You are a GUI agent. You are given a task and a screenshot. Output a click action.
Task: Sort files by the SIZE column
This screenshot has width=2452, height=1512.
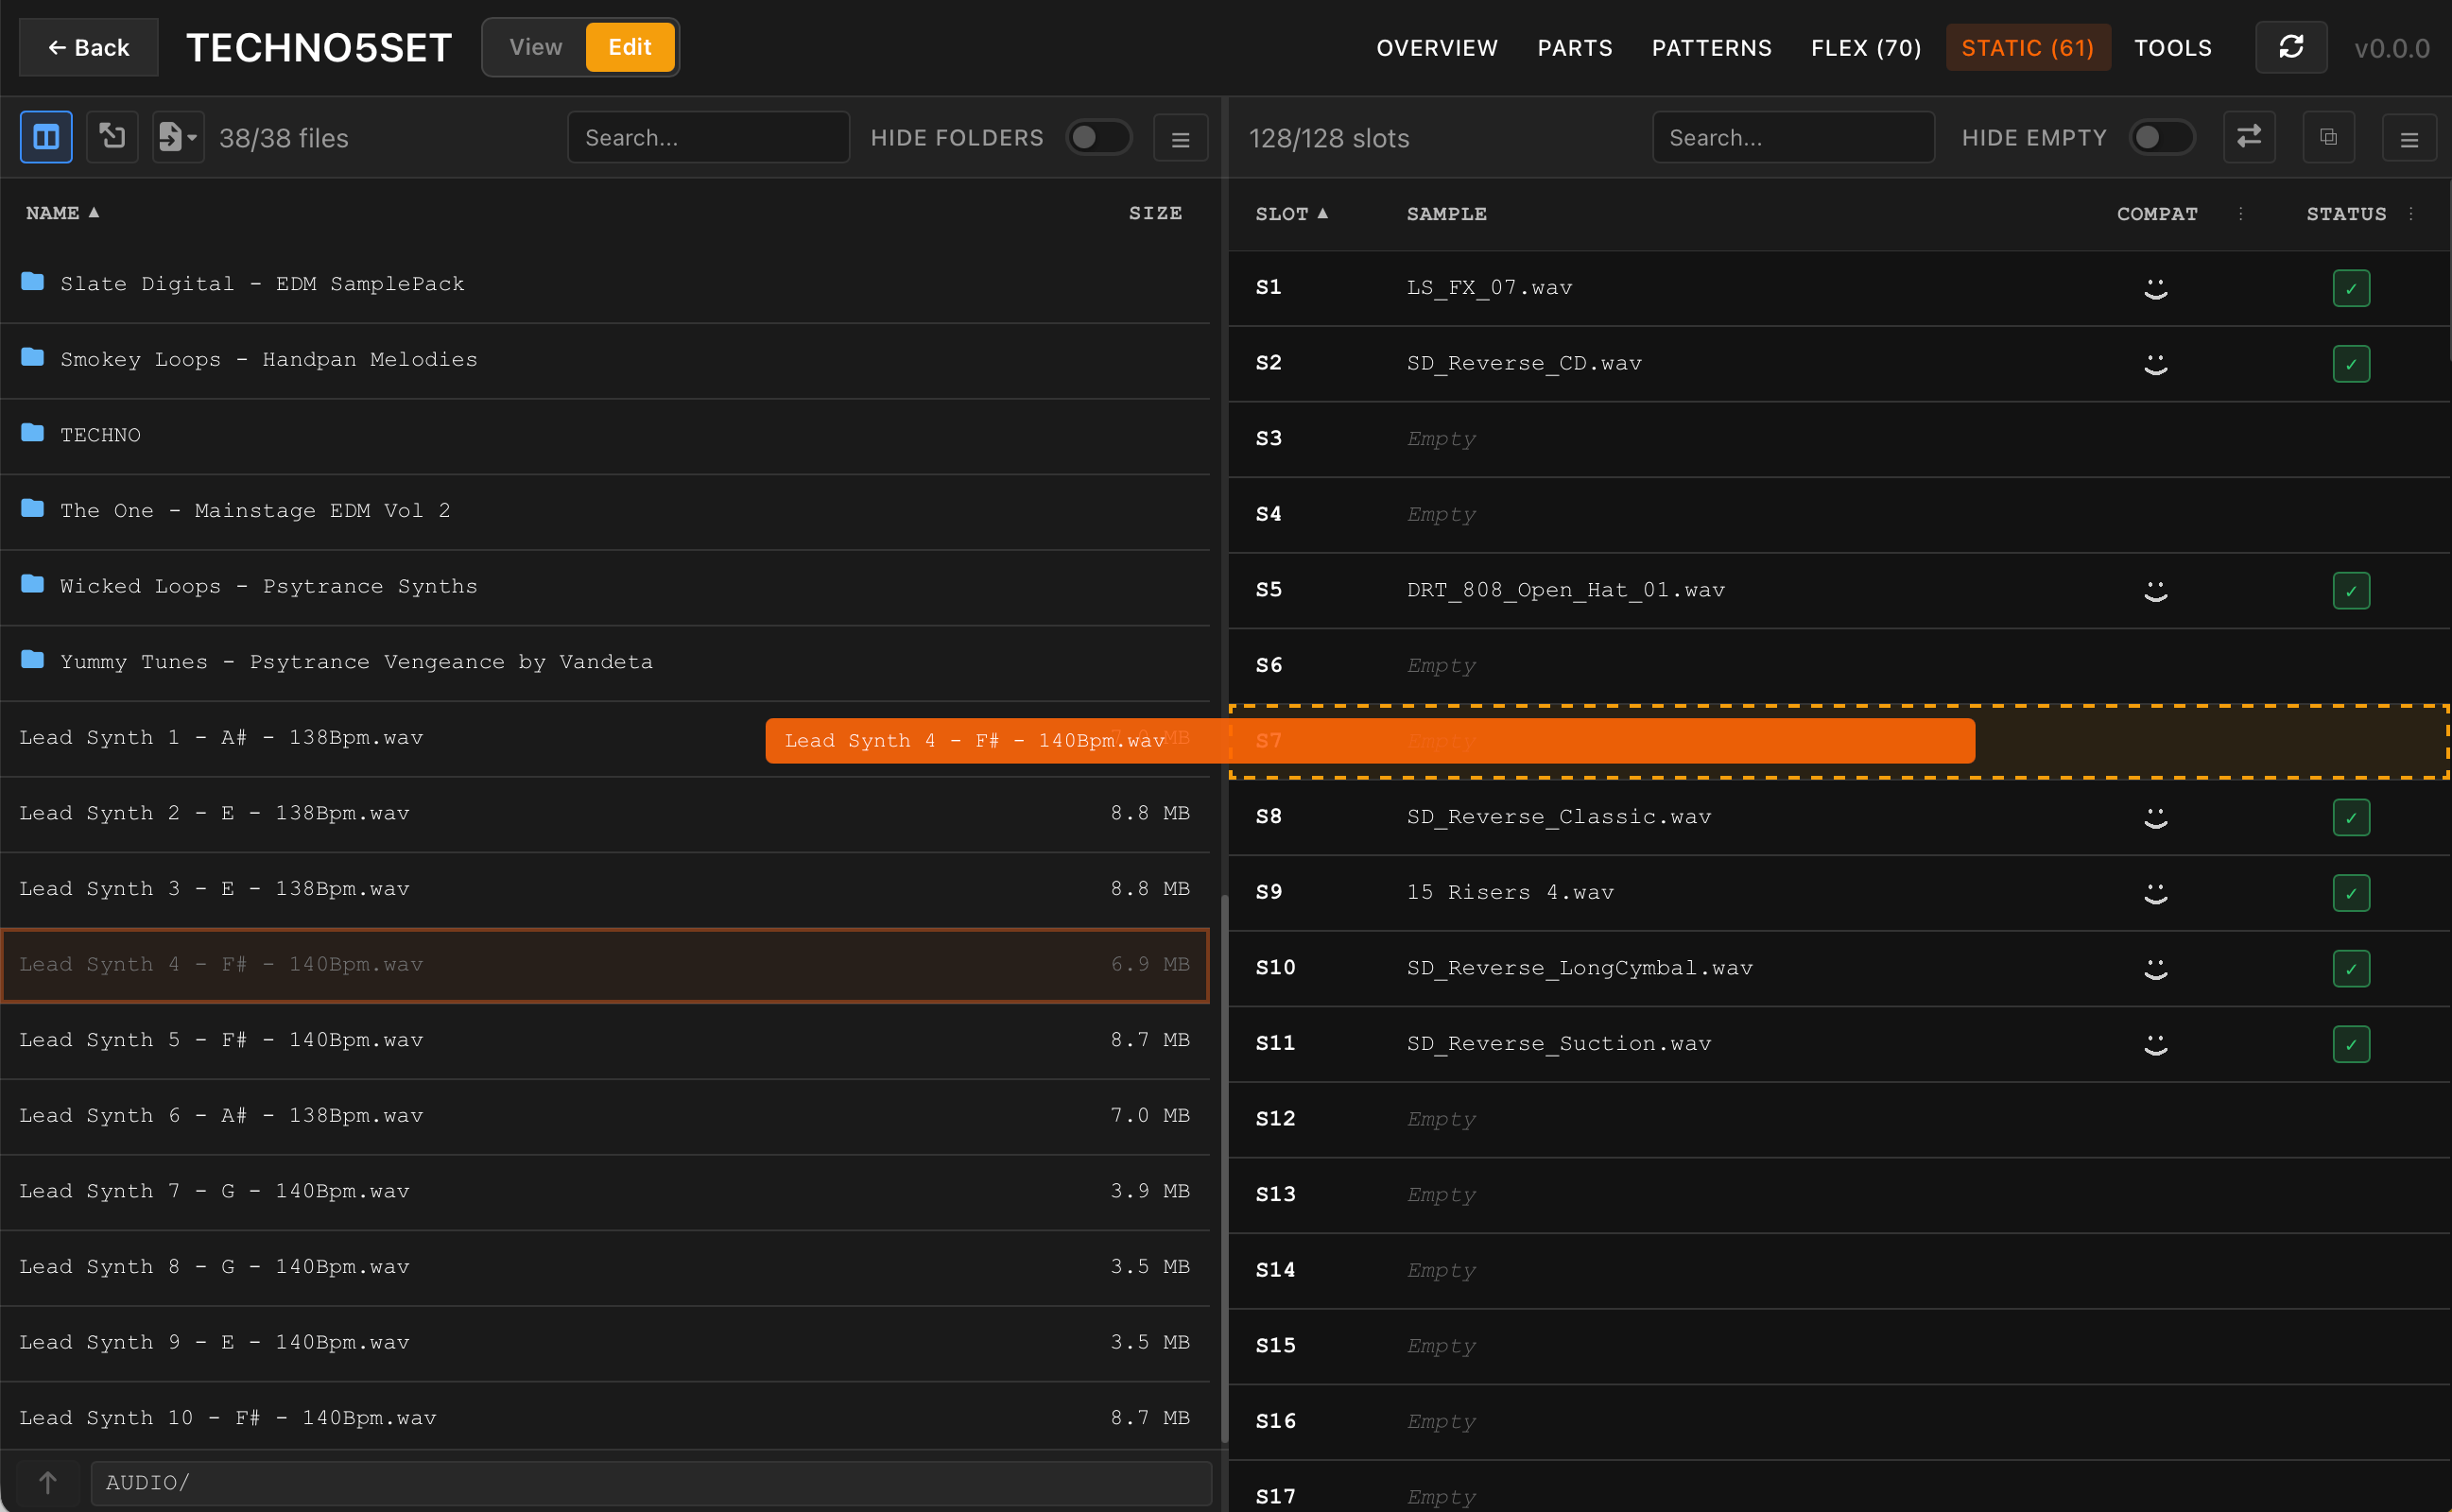1155,213
